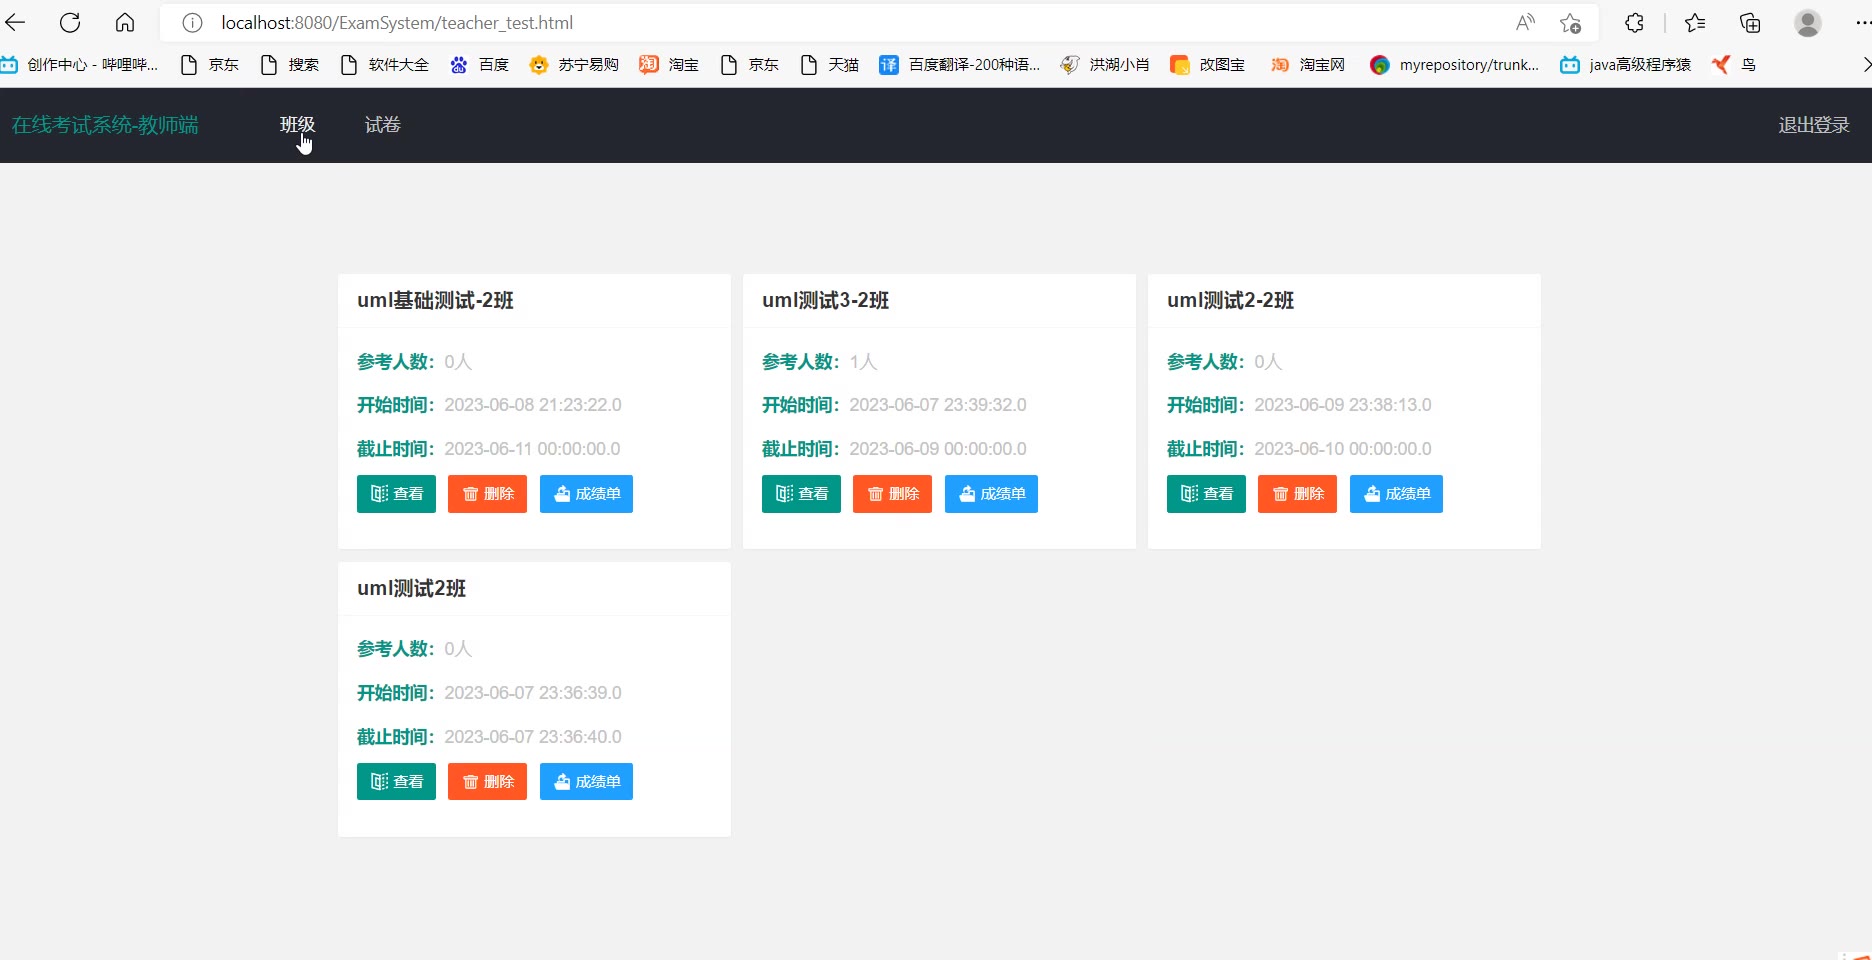Expand the bookmarks overflow chevron

1865,65
